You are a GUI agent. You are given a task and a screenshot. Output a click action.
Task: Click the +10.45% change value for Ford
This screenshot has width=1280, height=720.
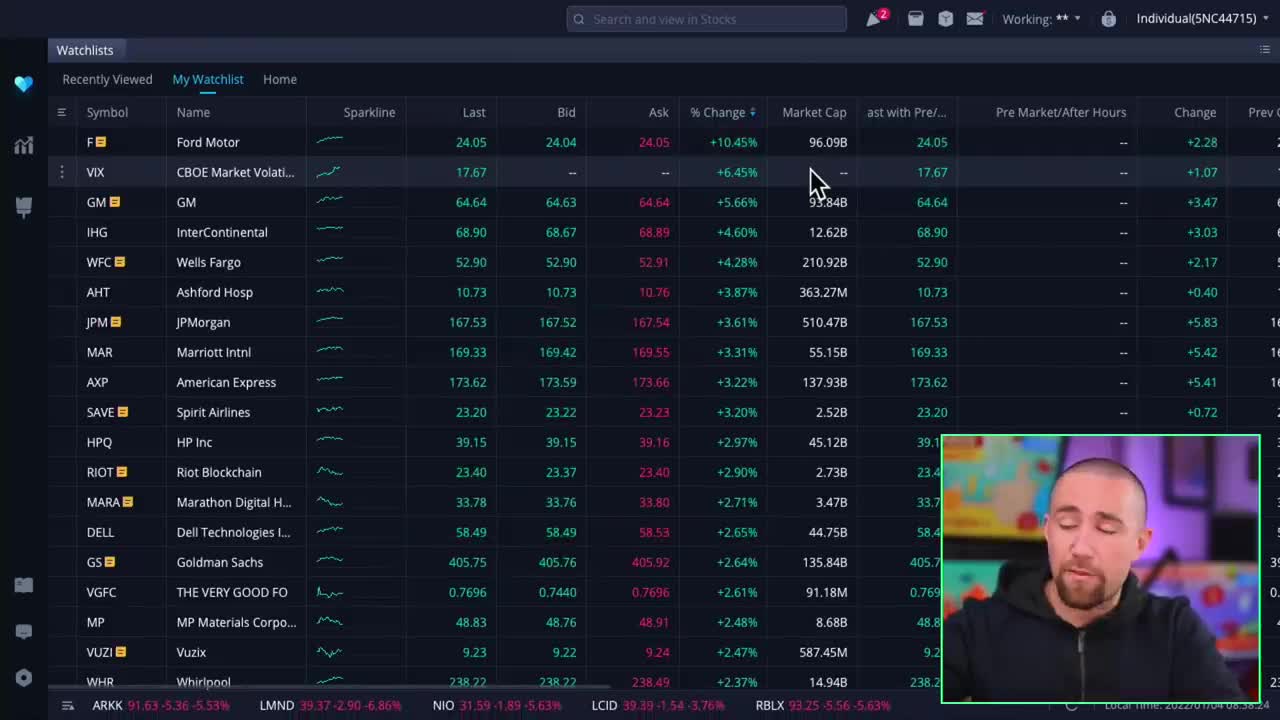click(x=733, y=142)
